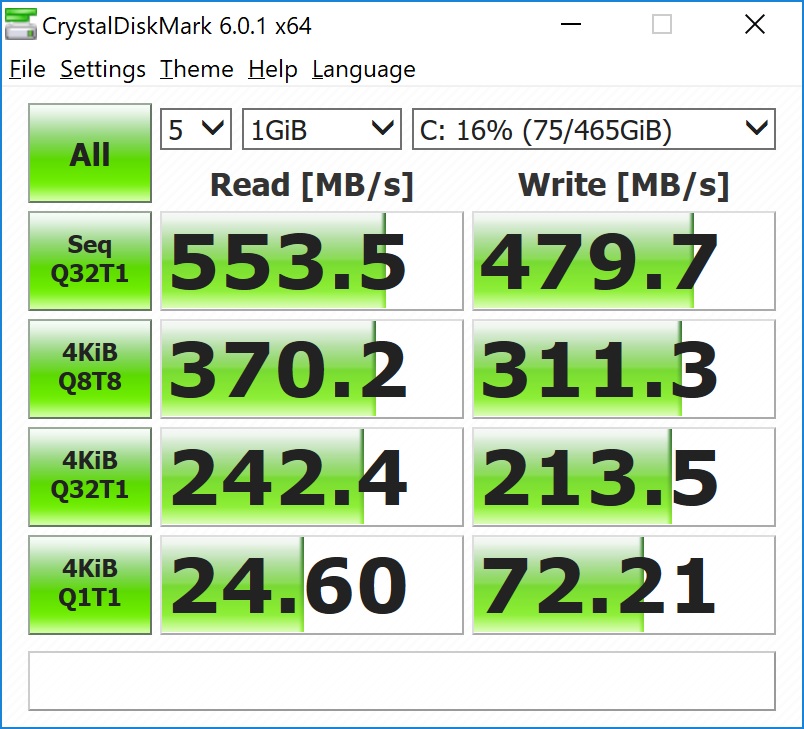Screen dimensions: 804x729
Task: Expand the test count dropdown showing 5
Action: coord(196,129)
